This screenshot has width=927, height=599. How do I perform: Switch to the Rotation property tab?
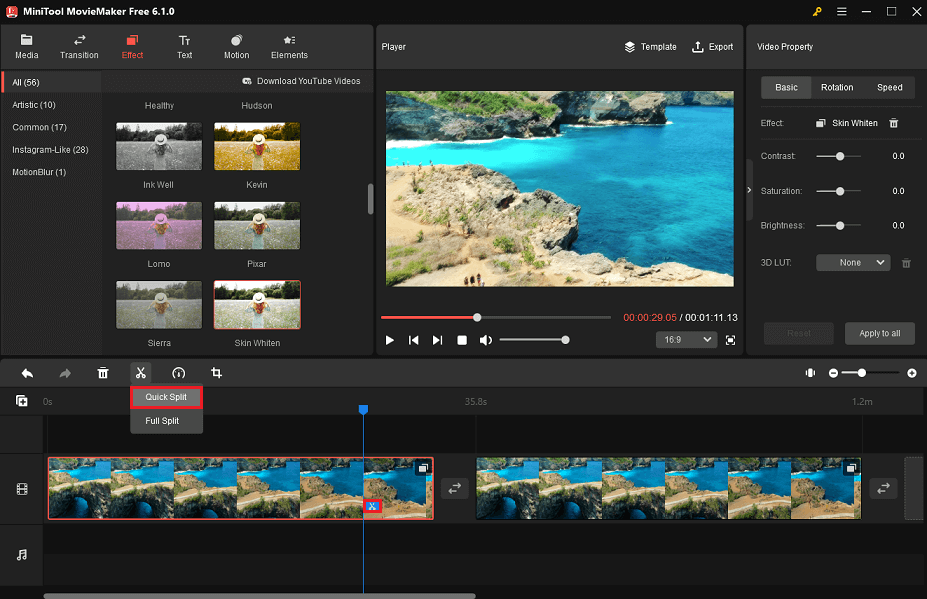pos(837,88)
